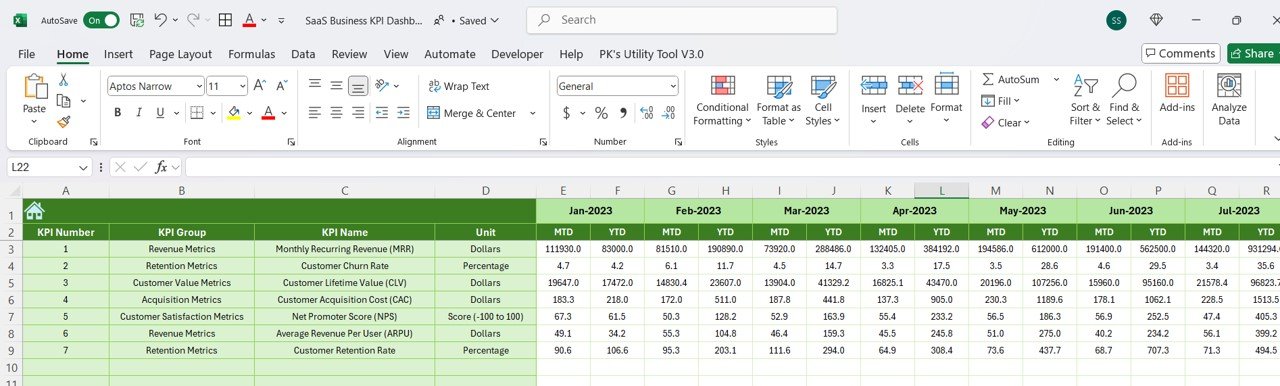Image resolution: width=1280 pixels, height=386 pixels.
Task: Click the Comments button
Action: (1180, 53)
